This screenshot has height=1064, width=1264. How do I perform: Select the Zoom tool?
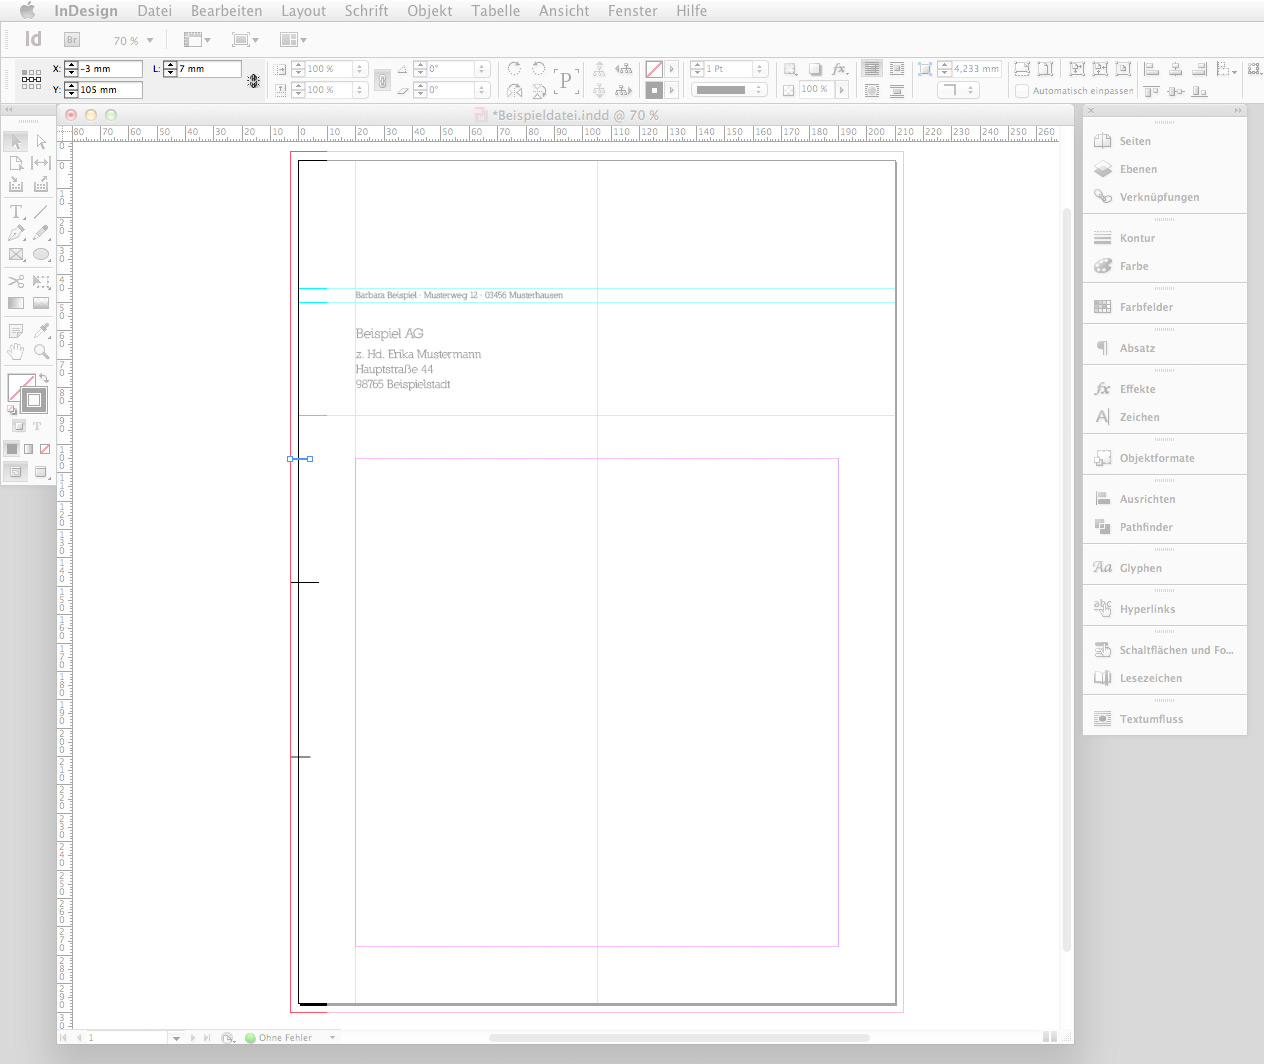(42, 351)
